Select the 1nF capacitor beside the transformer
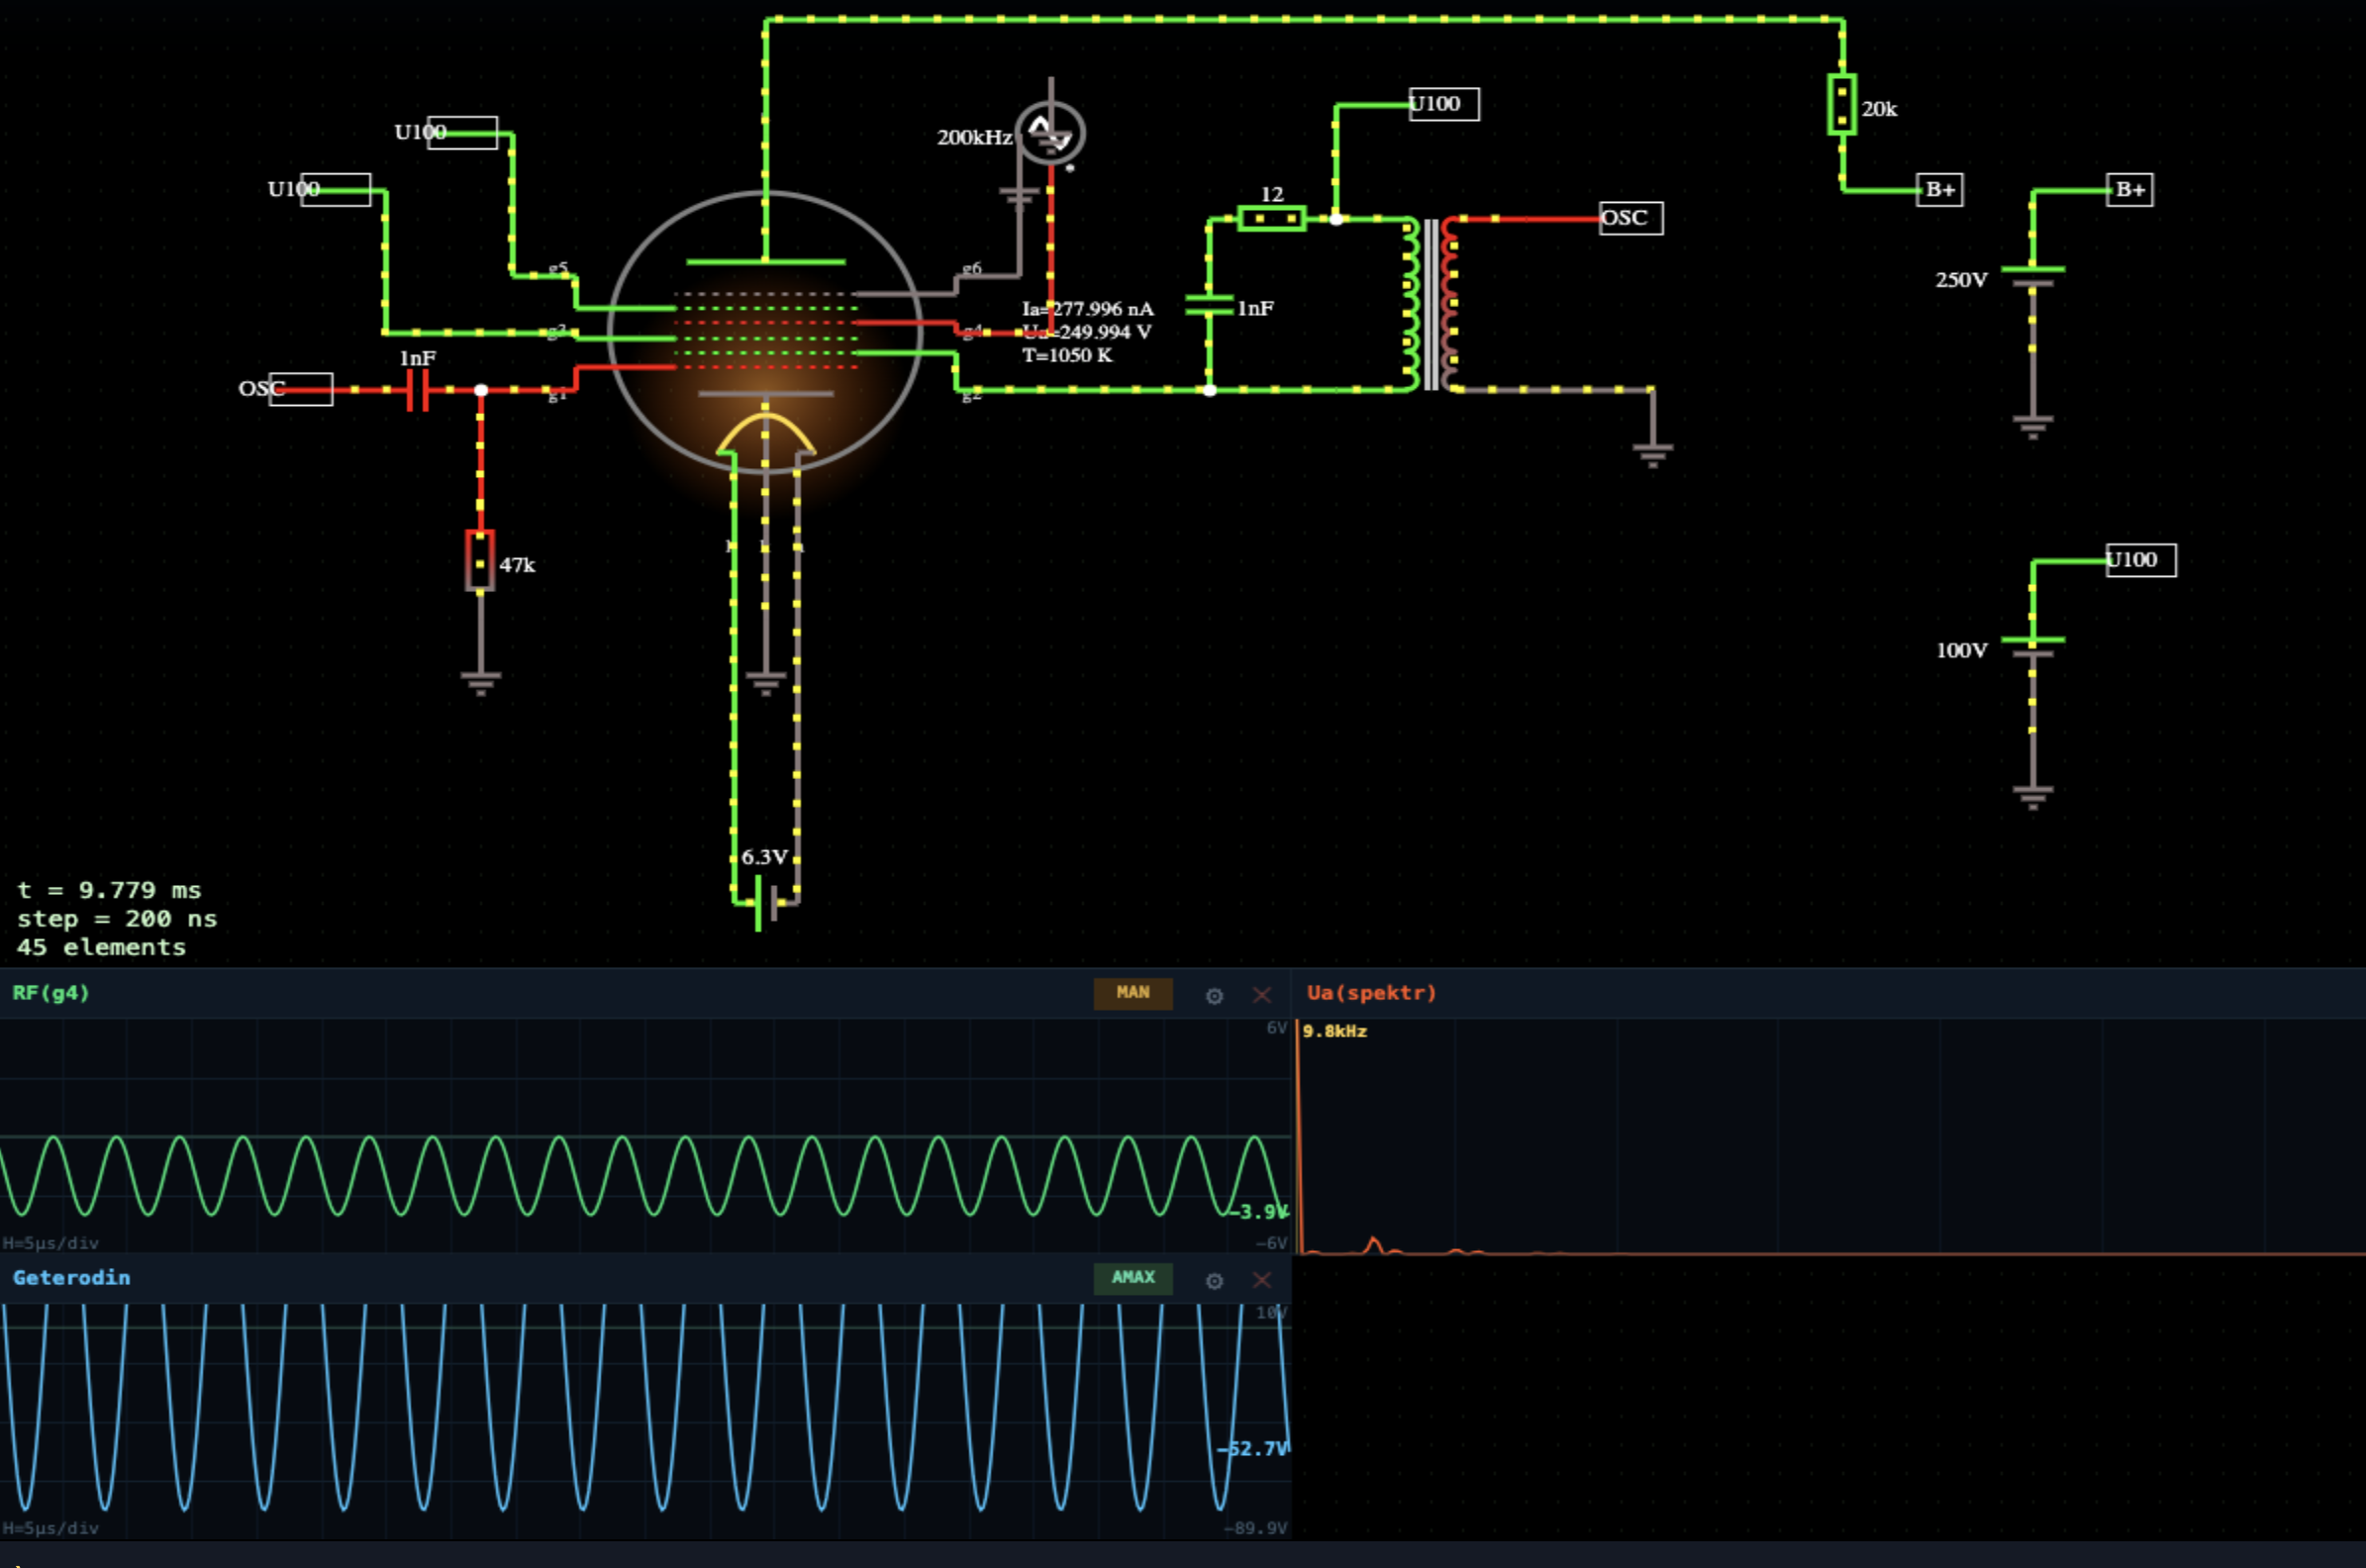 point(1209,305)
